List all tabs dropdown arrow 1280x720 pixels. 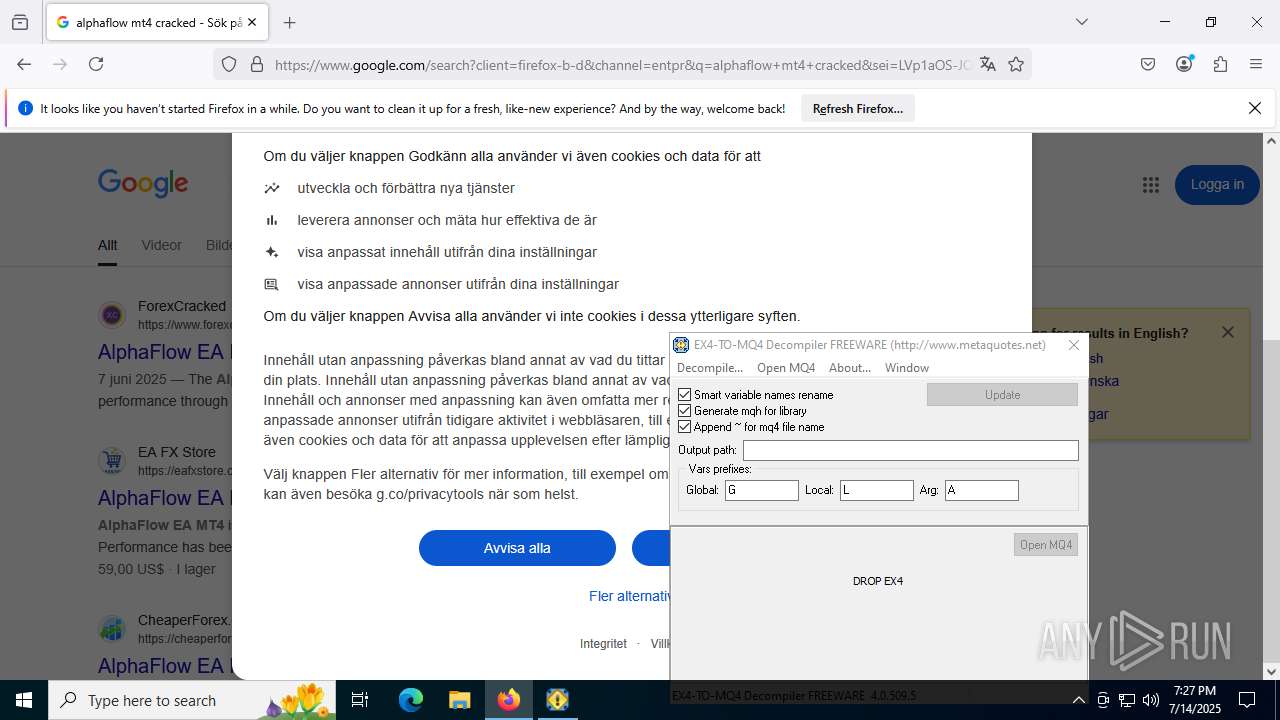1081,22
